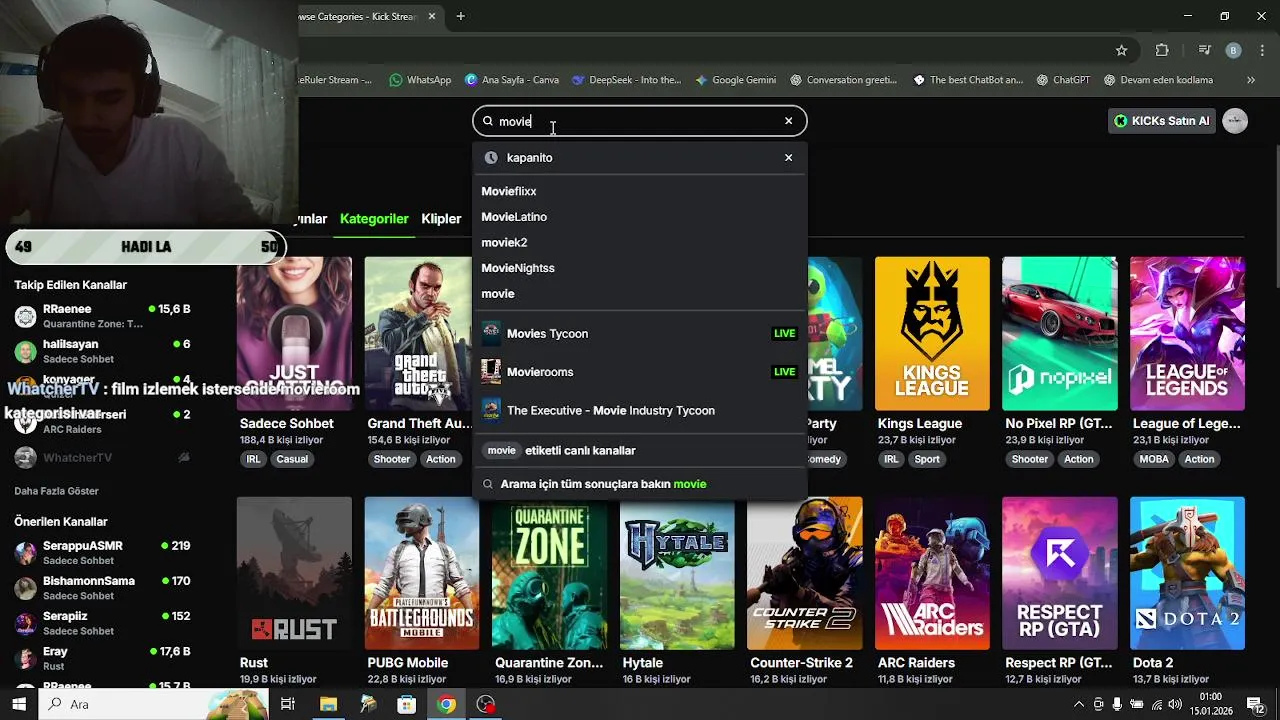Show more bookmarks chevron
The height and width of the screenshot is (720, 1280).
click(1250, 80)
